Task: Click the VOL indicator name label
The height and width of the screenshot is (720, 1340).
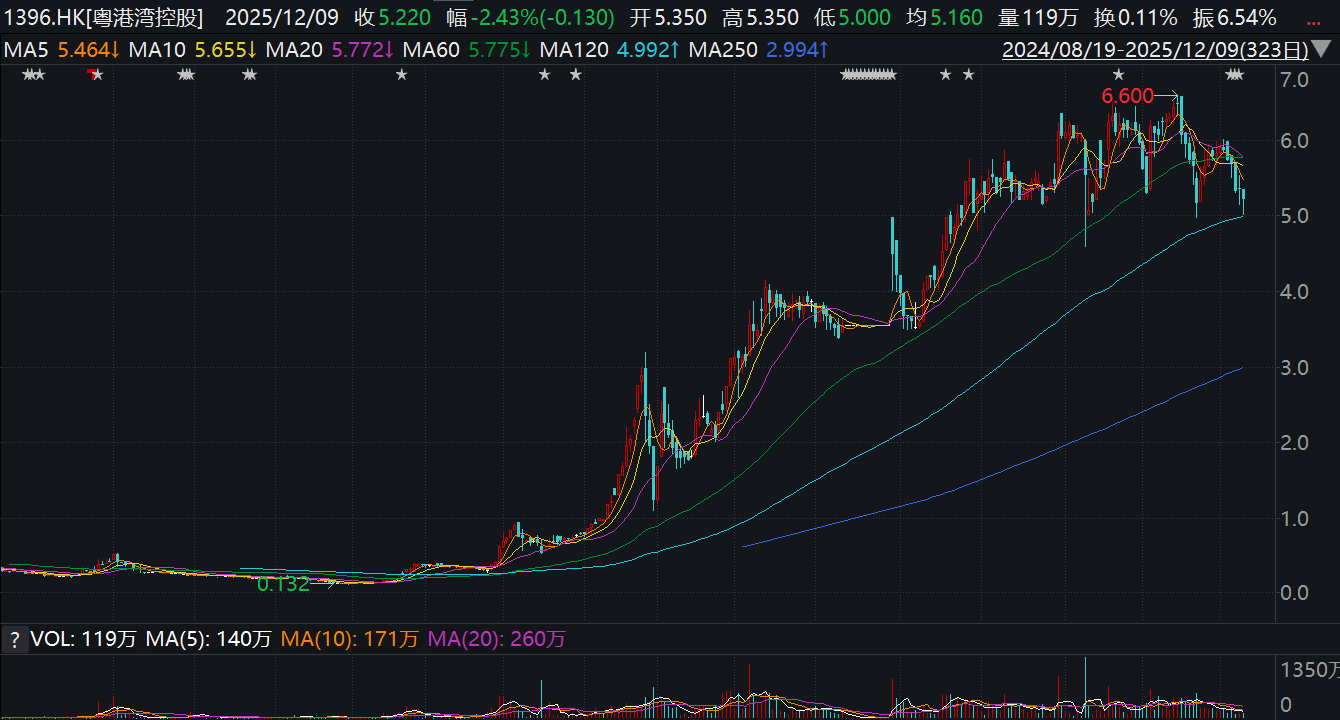Action: coord(51,640)
